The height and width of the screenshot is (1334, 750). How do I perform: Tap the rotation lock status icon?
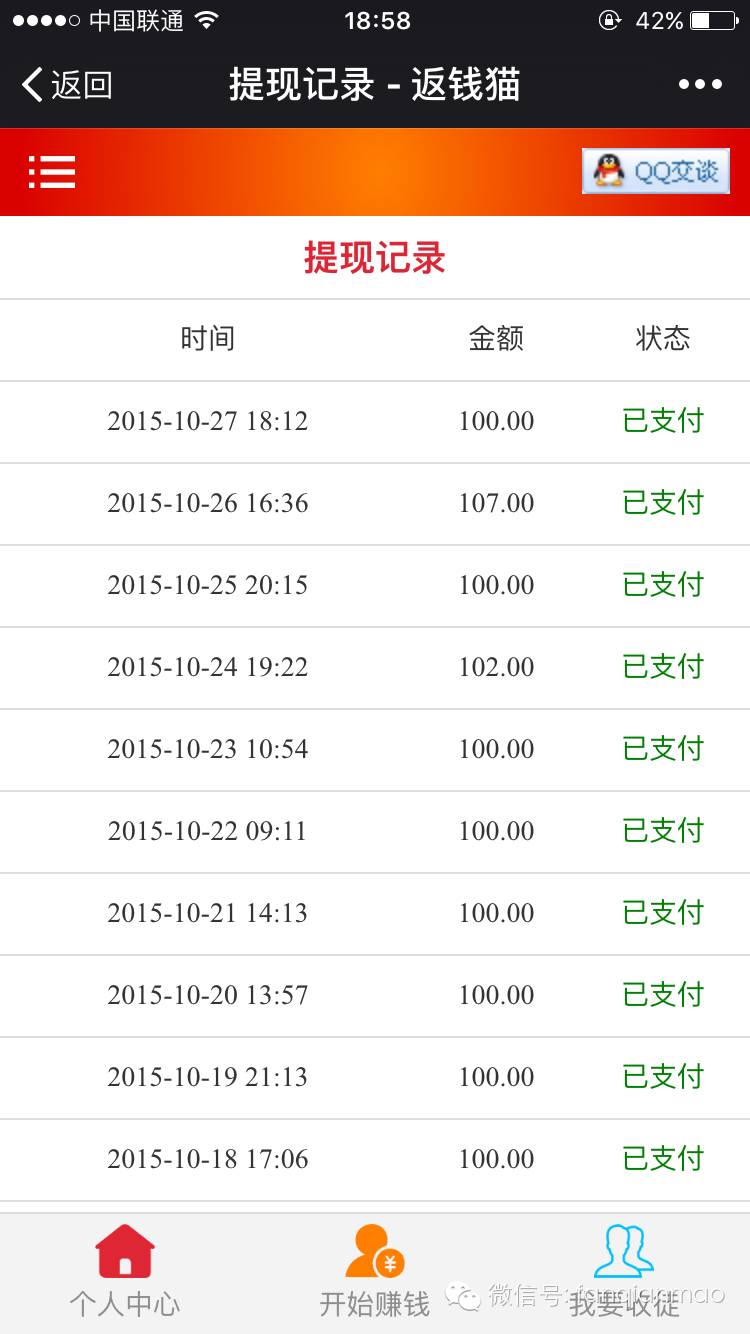(x=609, y=20)
